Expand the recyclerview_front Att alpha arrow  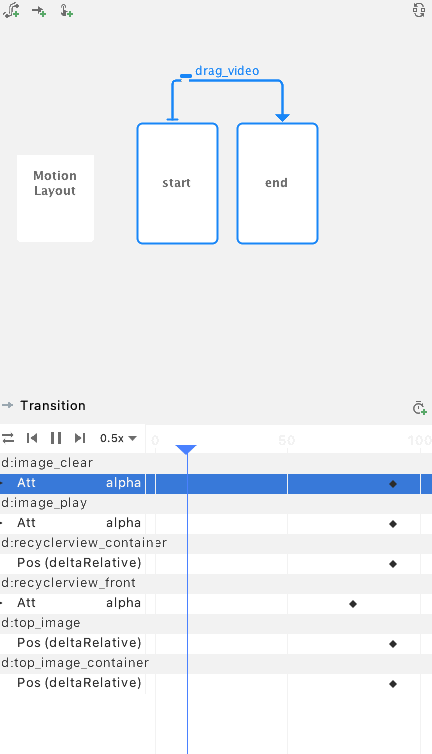click(x=2, y=603)
